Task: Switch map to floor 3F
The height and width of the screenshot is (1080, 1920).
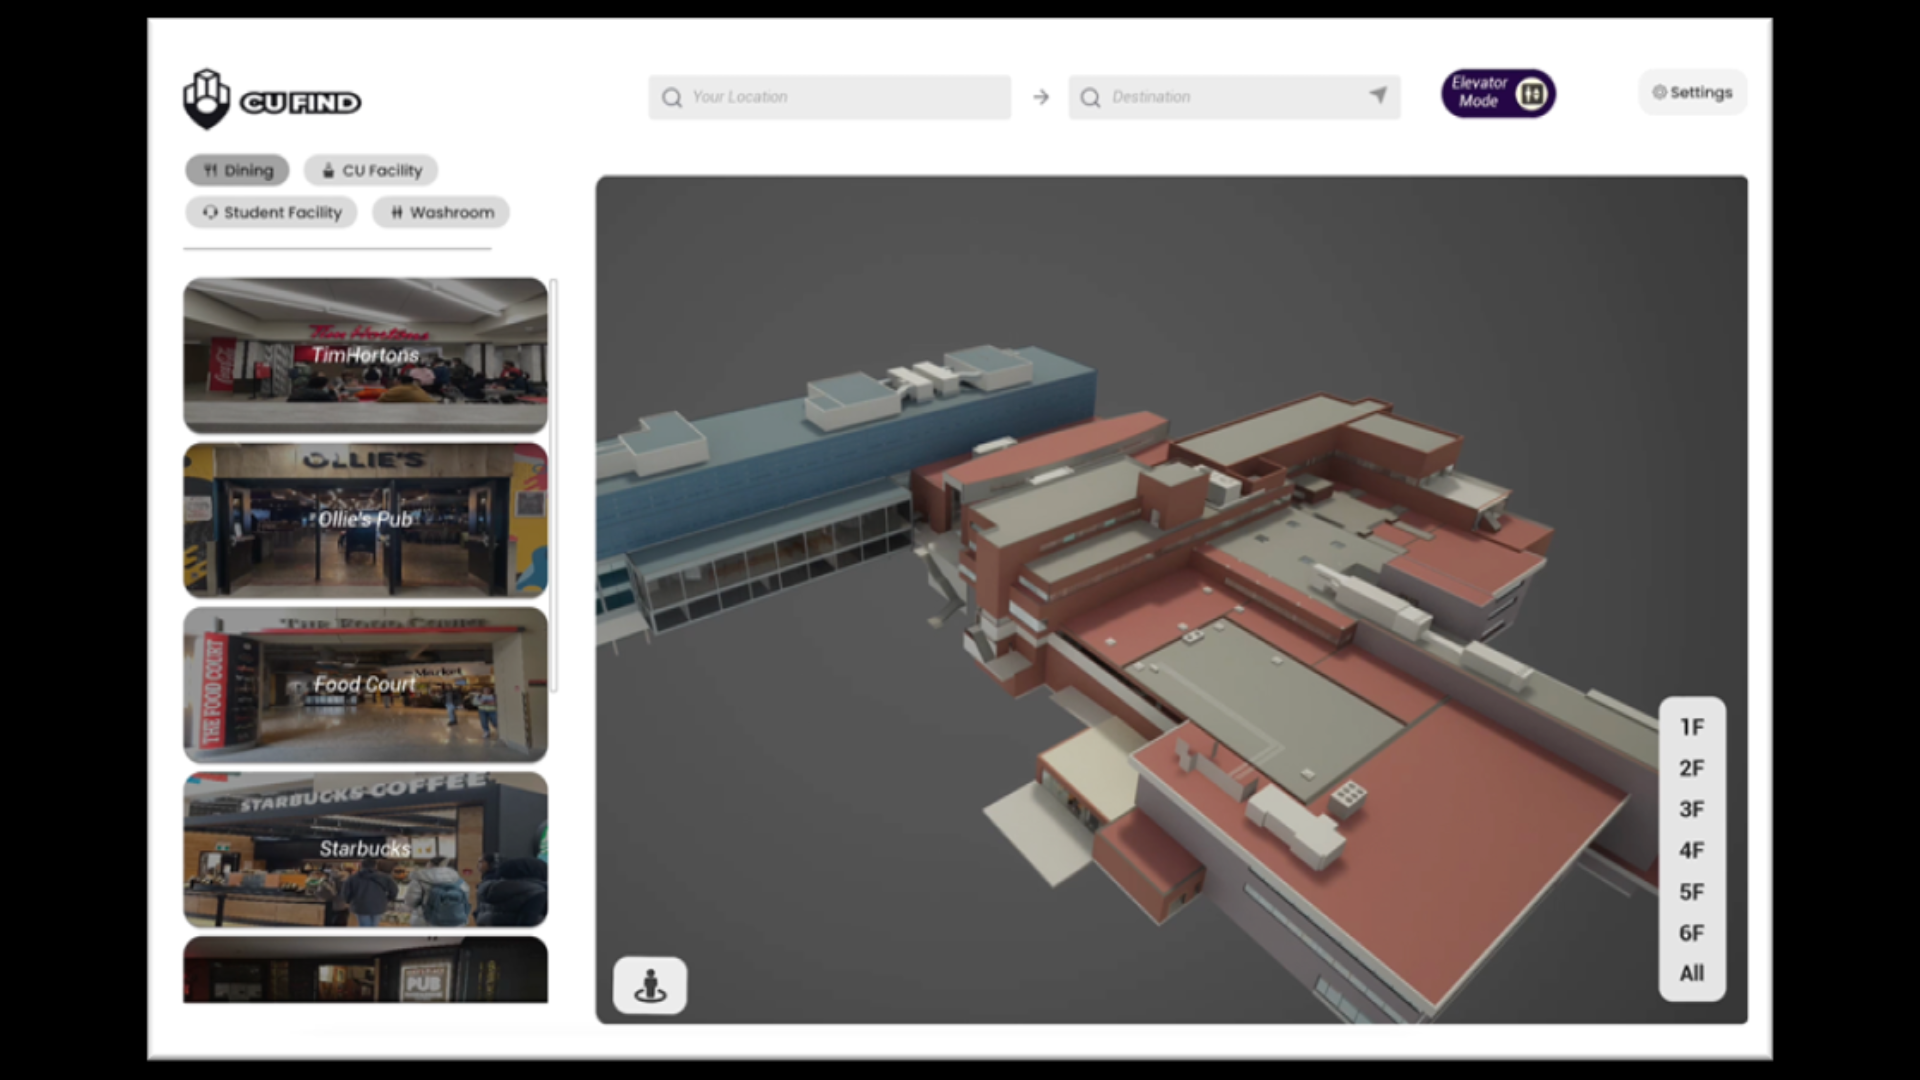Action: [1691, 809]
